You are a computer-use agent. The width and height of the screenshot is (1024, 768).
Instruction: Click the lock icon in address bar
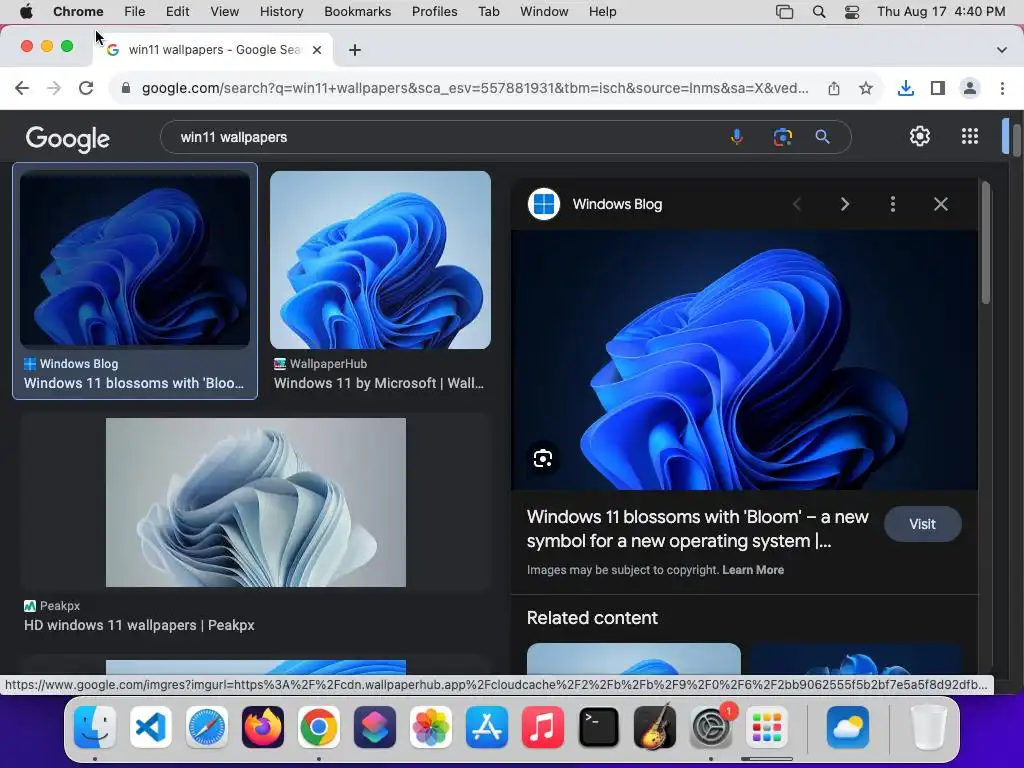[x=126, y=88]
